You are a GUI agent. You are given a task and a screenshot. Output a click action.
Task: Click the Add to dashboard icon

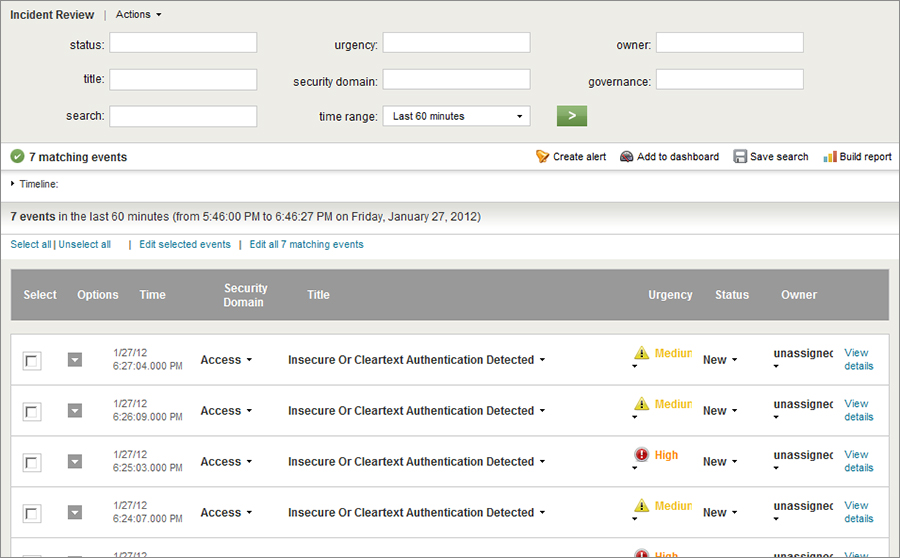click(627, 157)
